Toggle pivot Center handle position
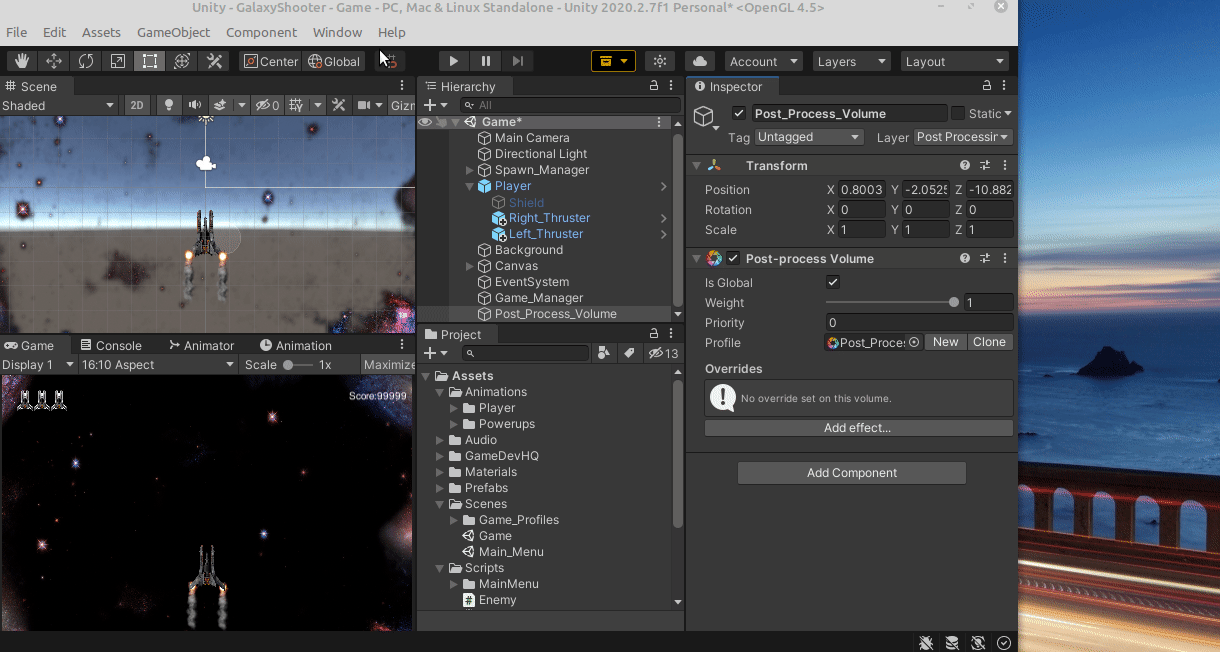Viewport: 1220px width, 652px height. coord(270,61)
